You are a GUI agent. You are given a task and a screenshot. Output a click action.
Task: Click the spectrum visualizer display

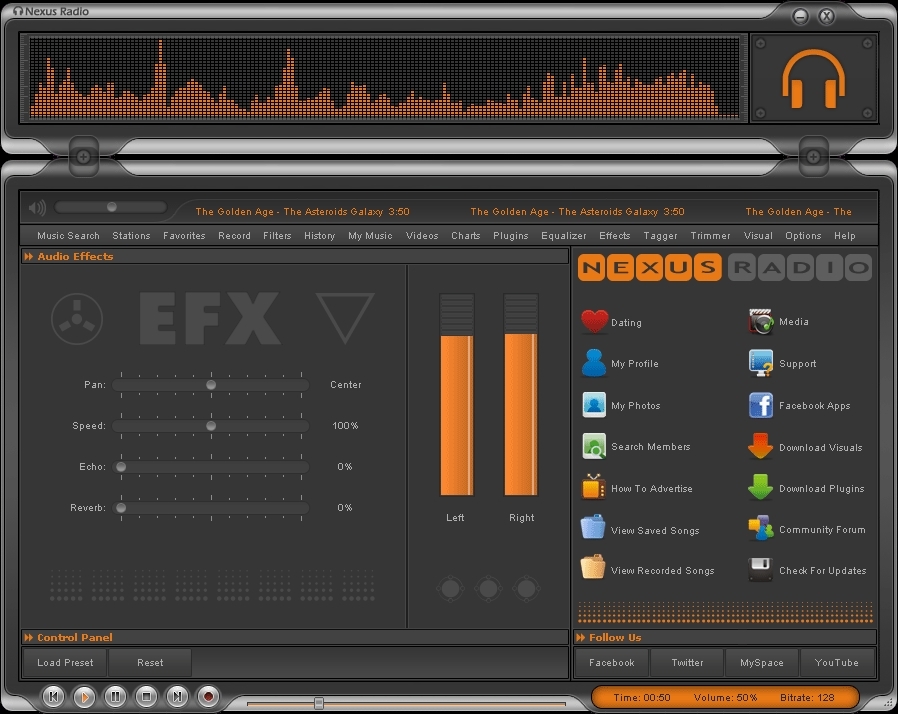[x=384, y=78]
